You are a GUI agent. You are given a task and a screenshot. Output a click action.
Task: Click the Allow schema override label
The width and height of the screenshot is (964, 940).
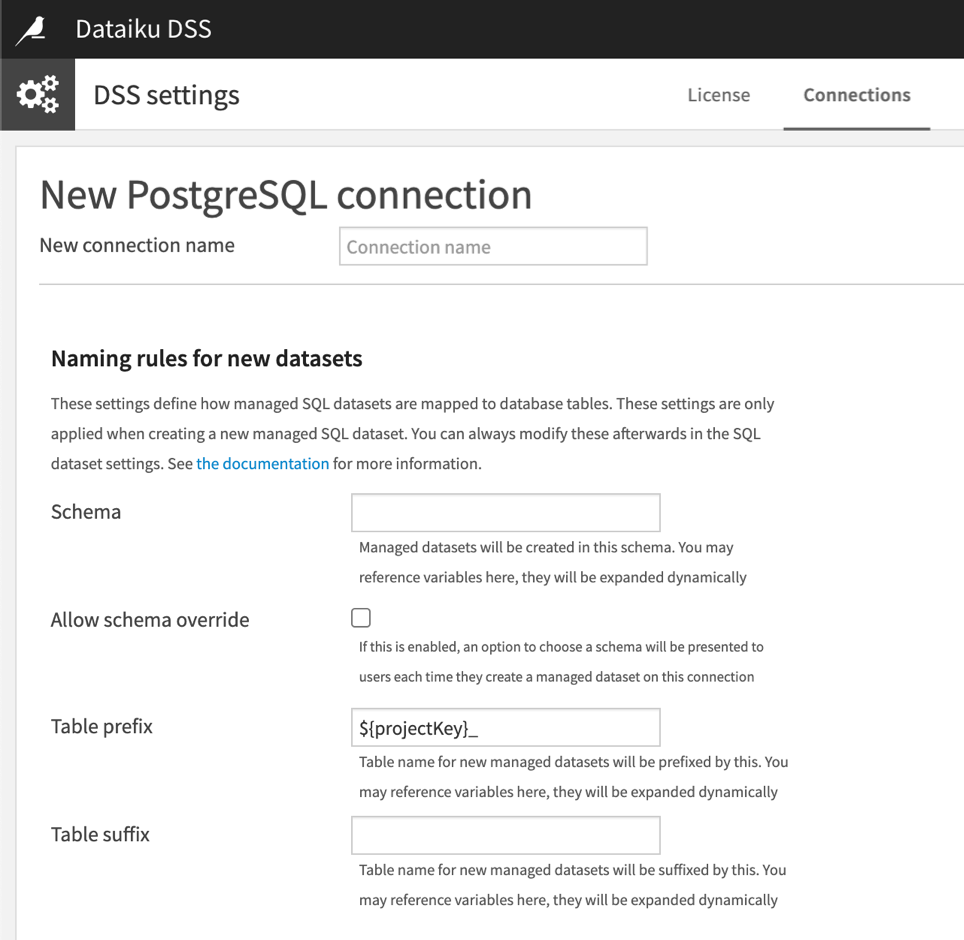coord(149,620)
